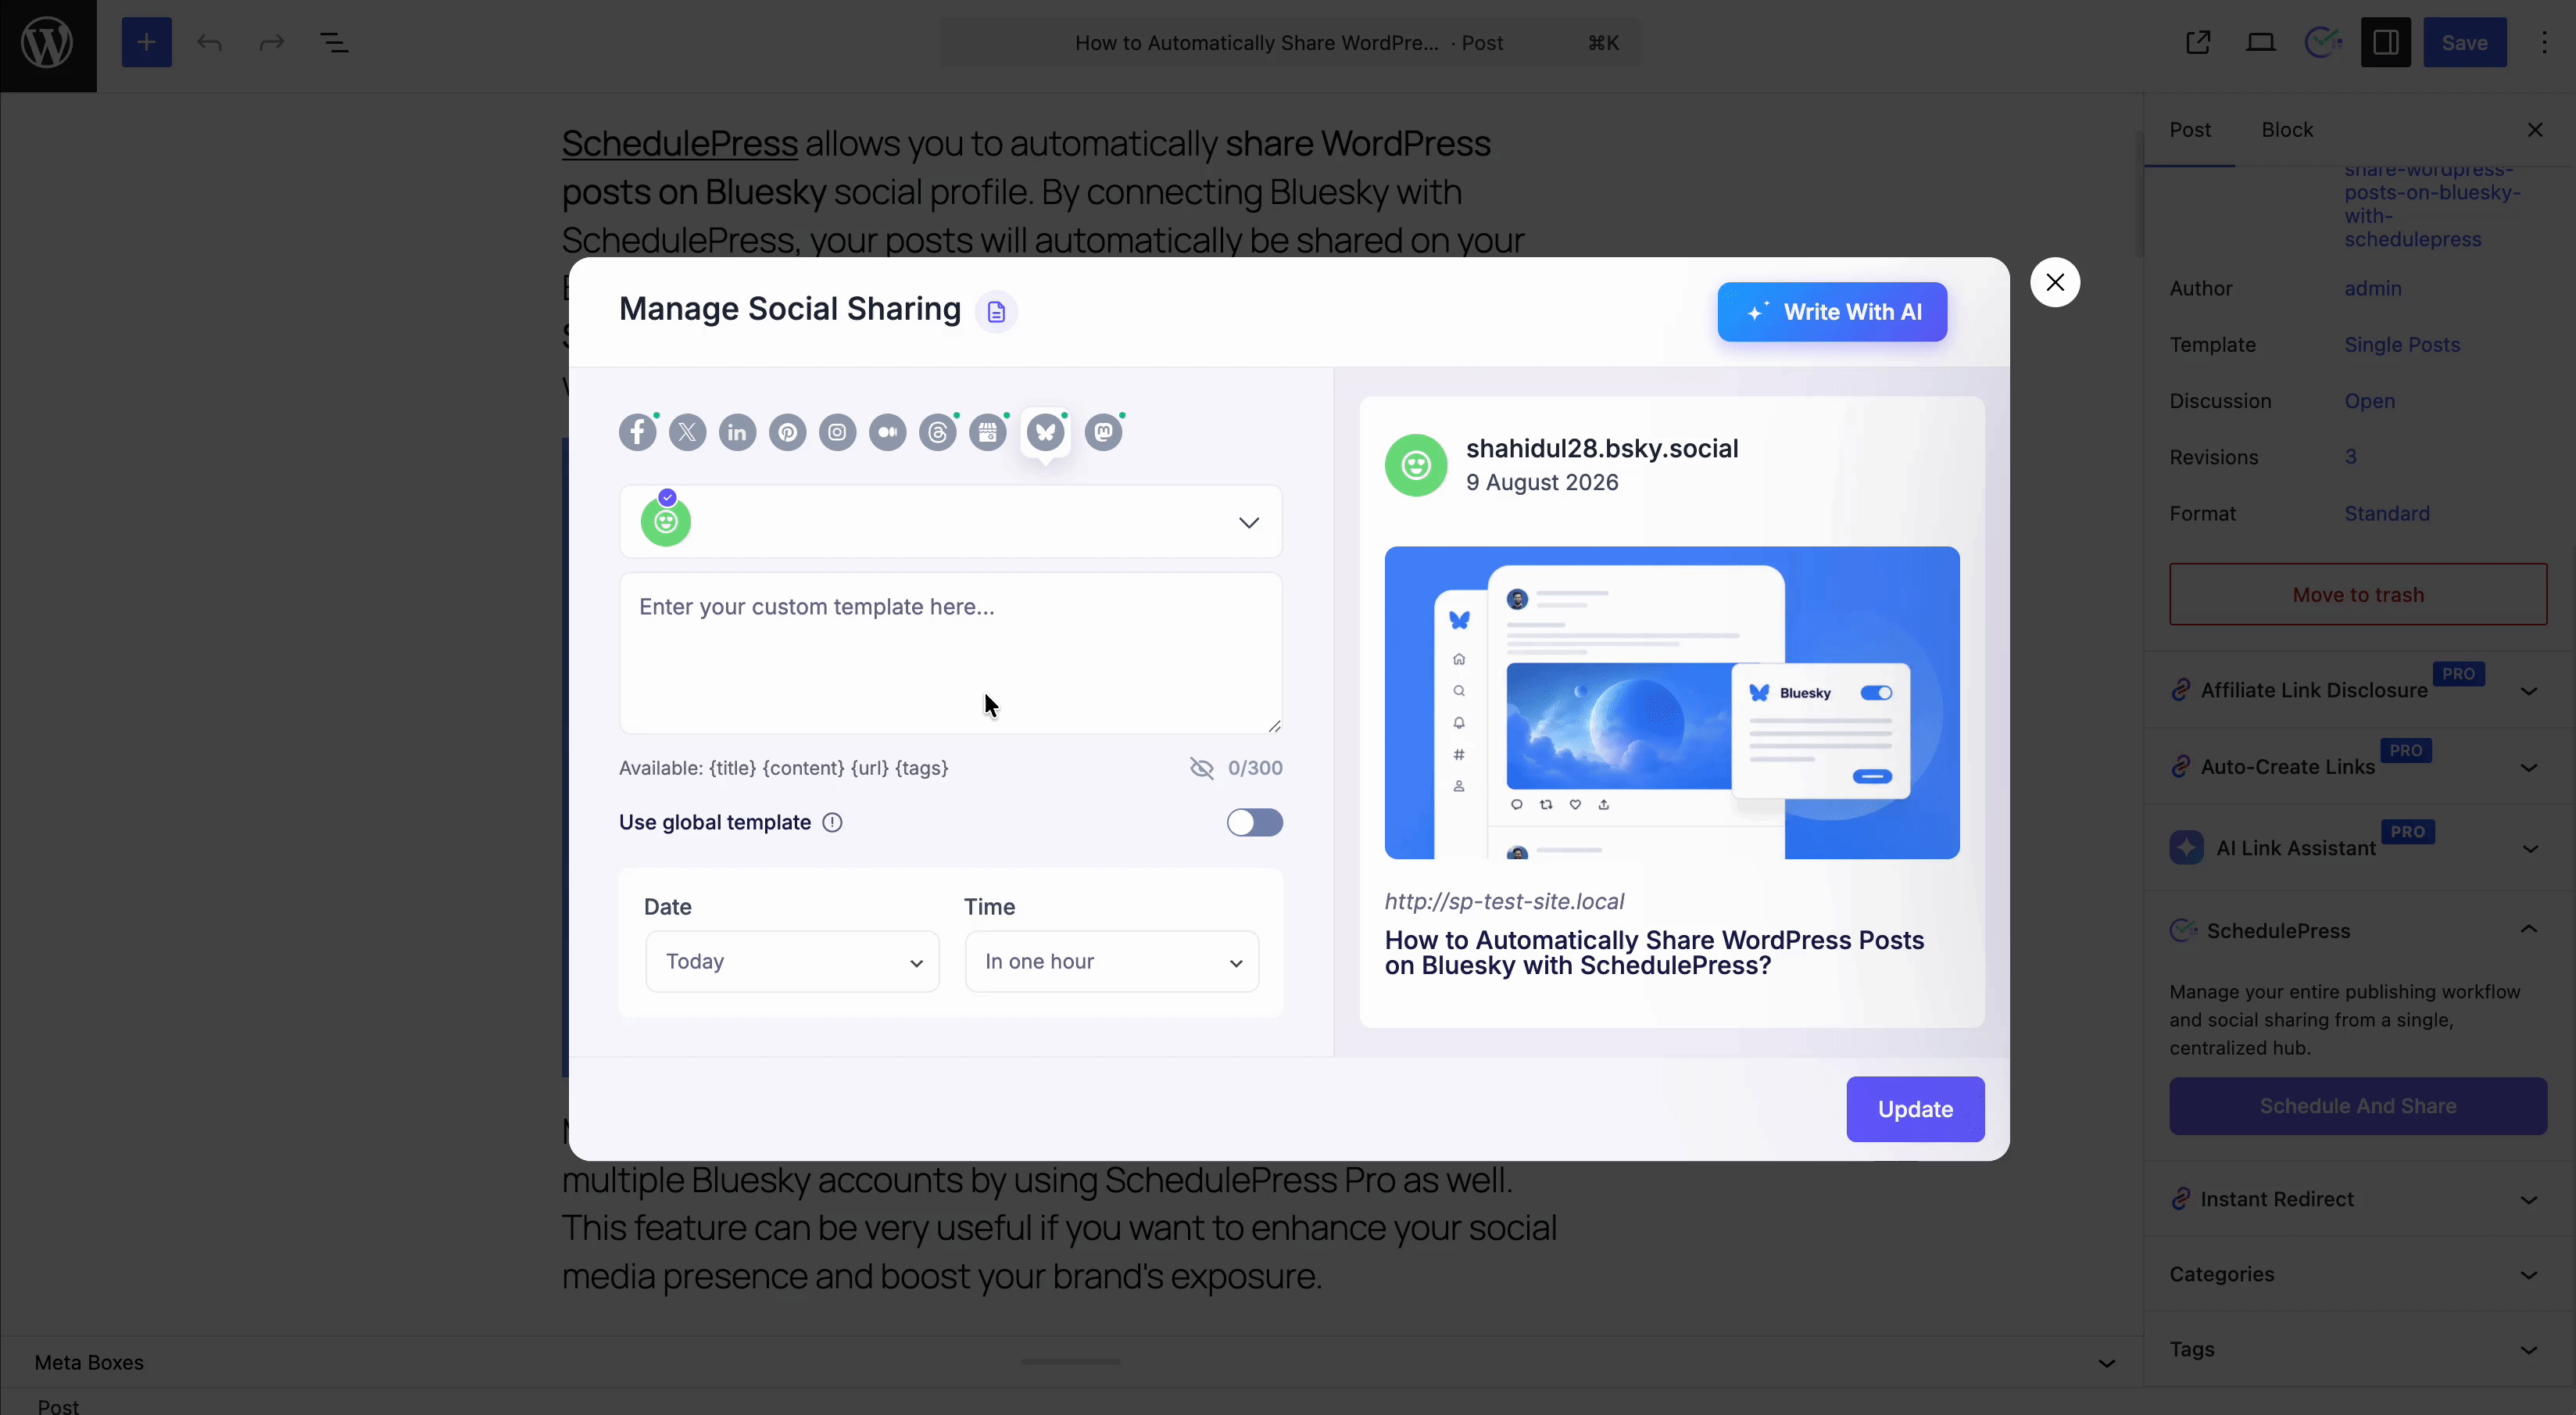The height and width of the screenshot is (1415, 2576).
Task: Click the Write With AI button
Action: point(1832,312)
